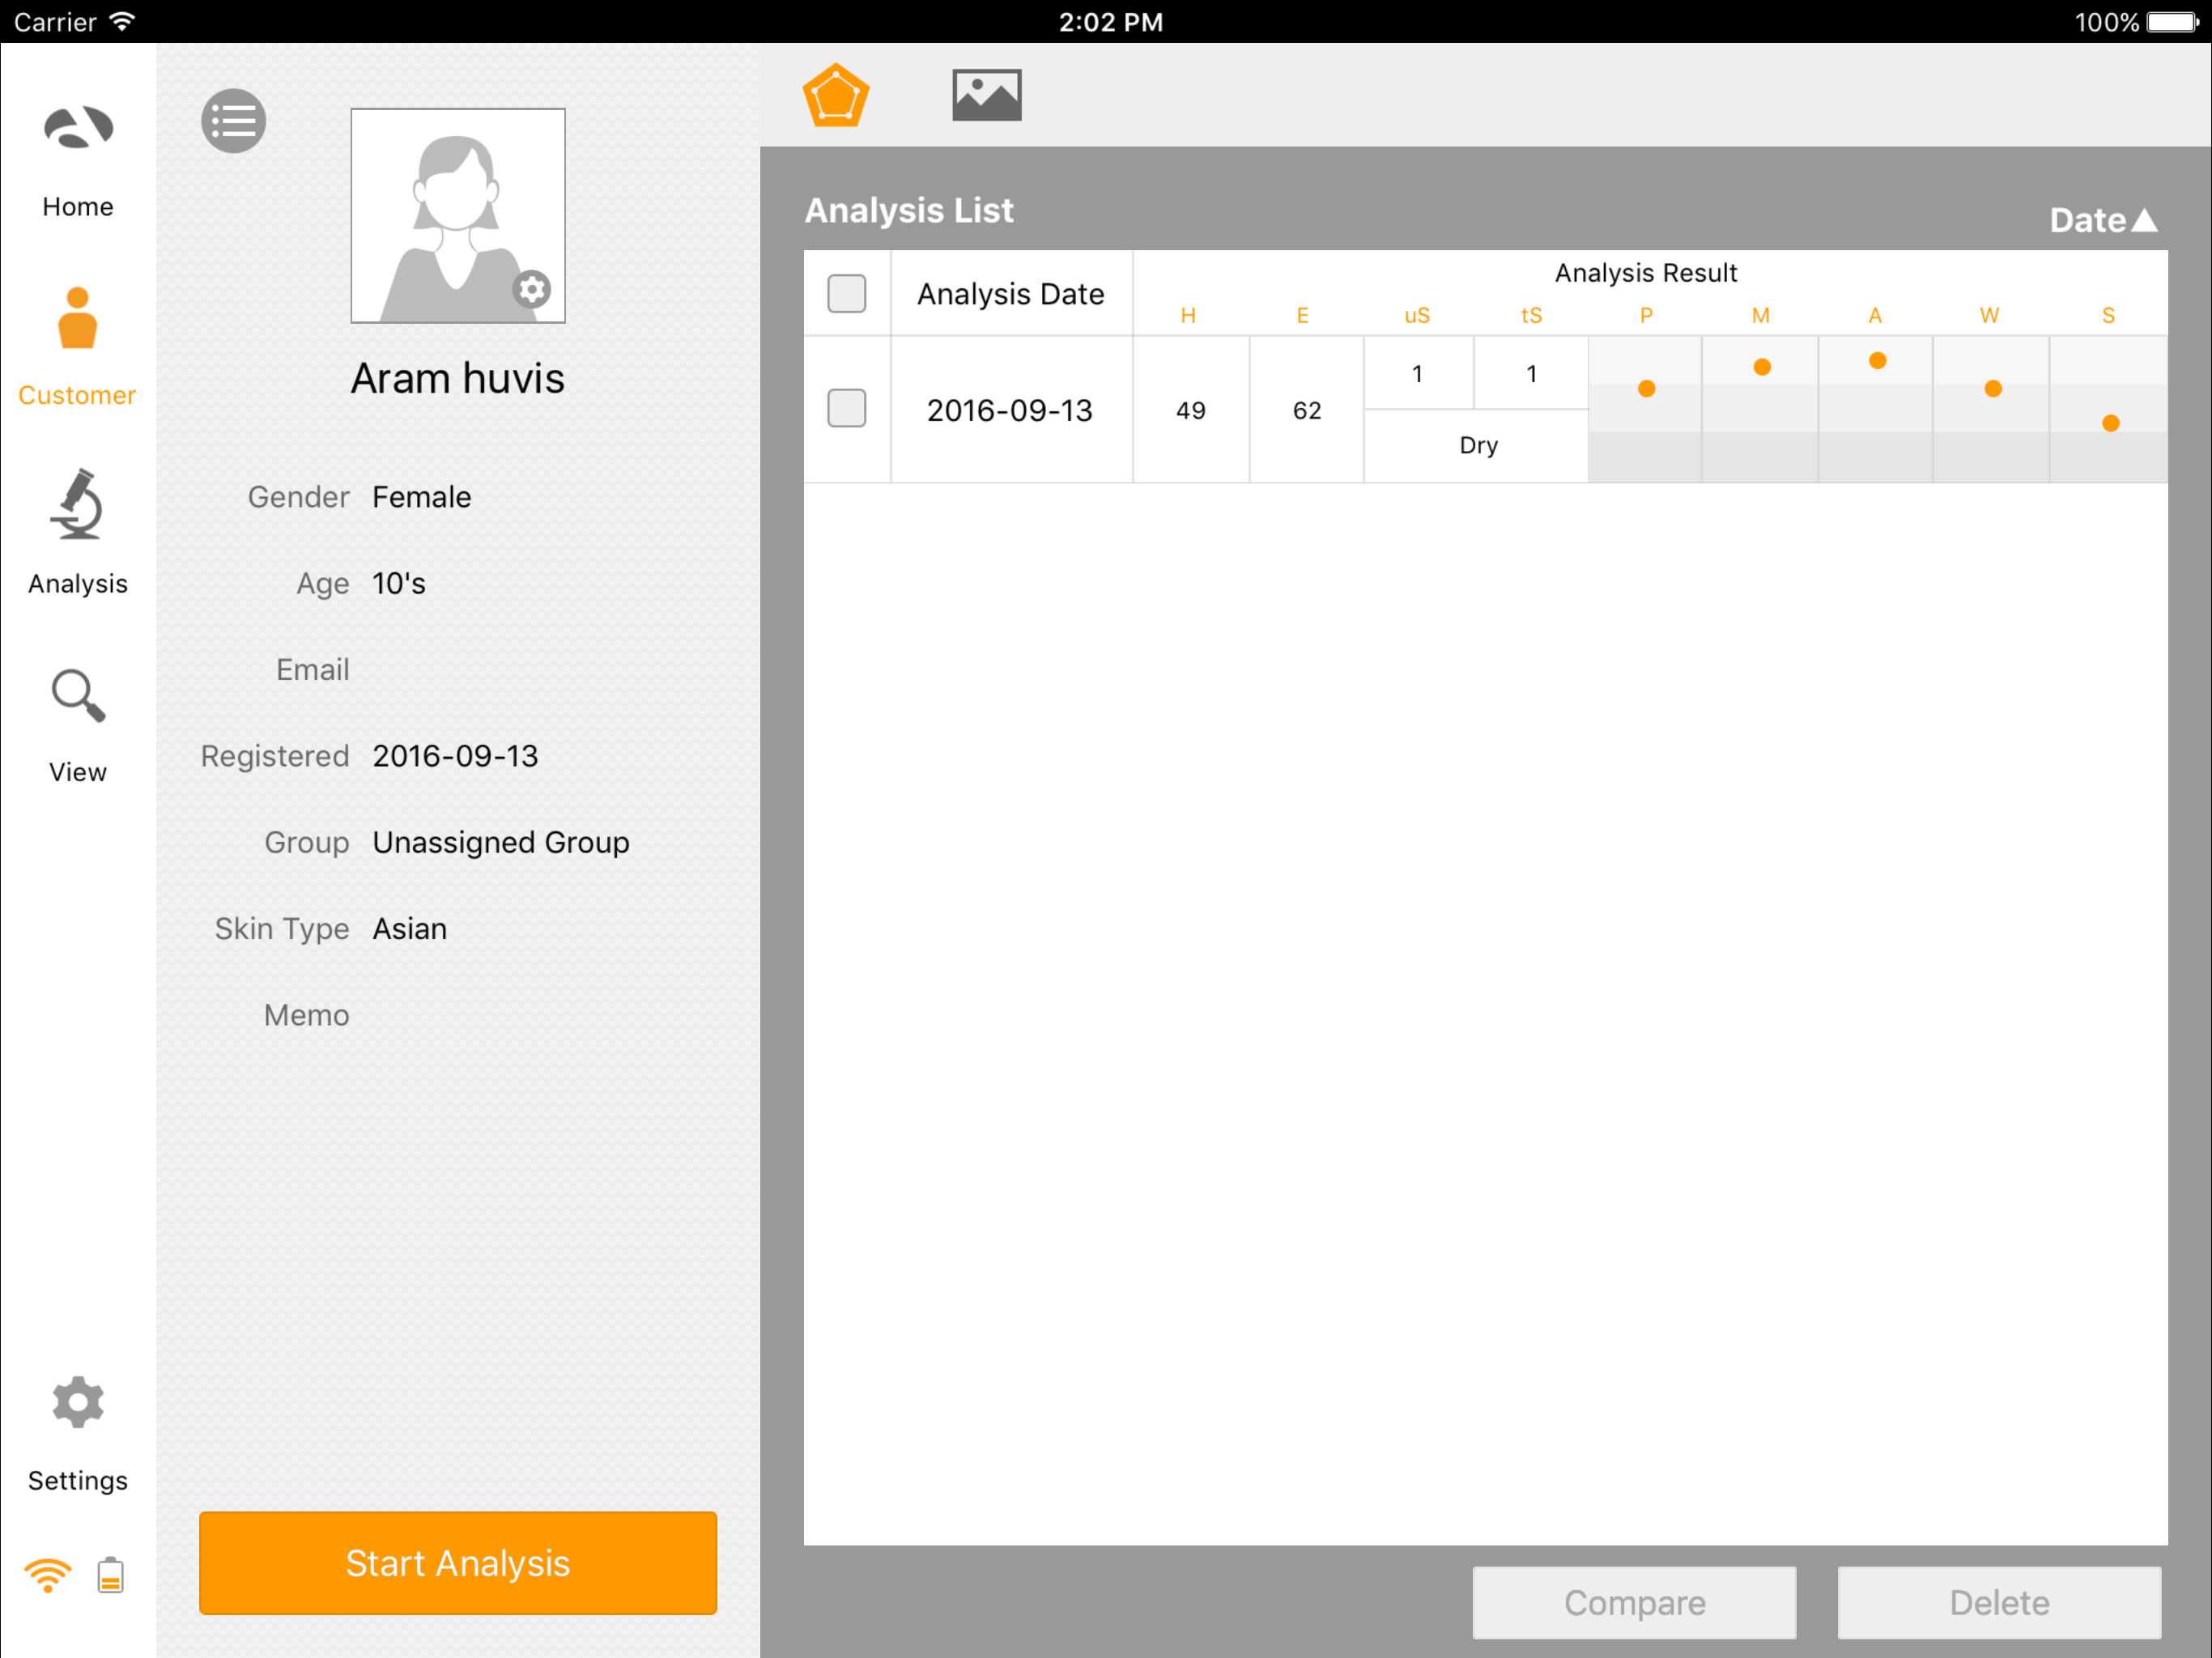The height and width of the screenshot is (1658, 2212).
Task: Sort analysis list by Date
Action: pyautogui.click(x=2103, y=220)
